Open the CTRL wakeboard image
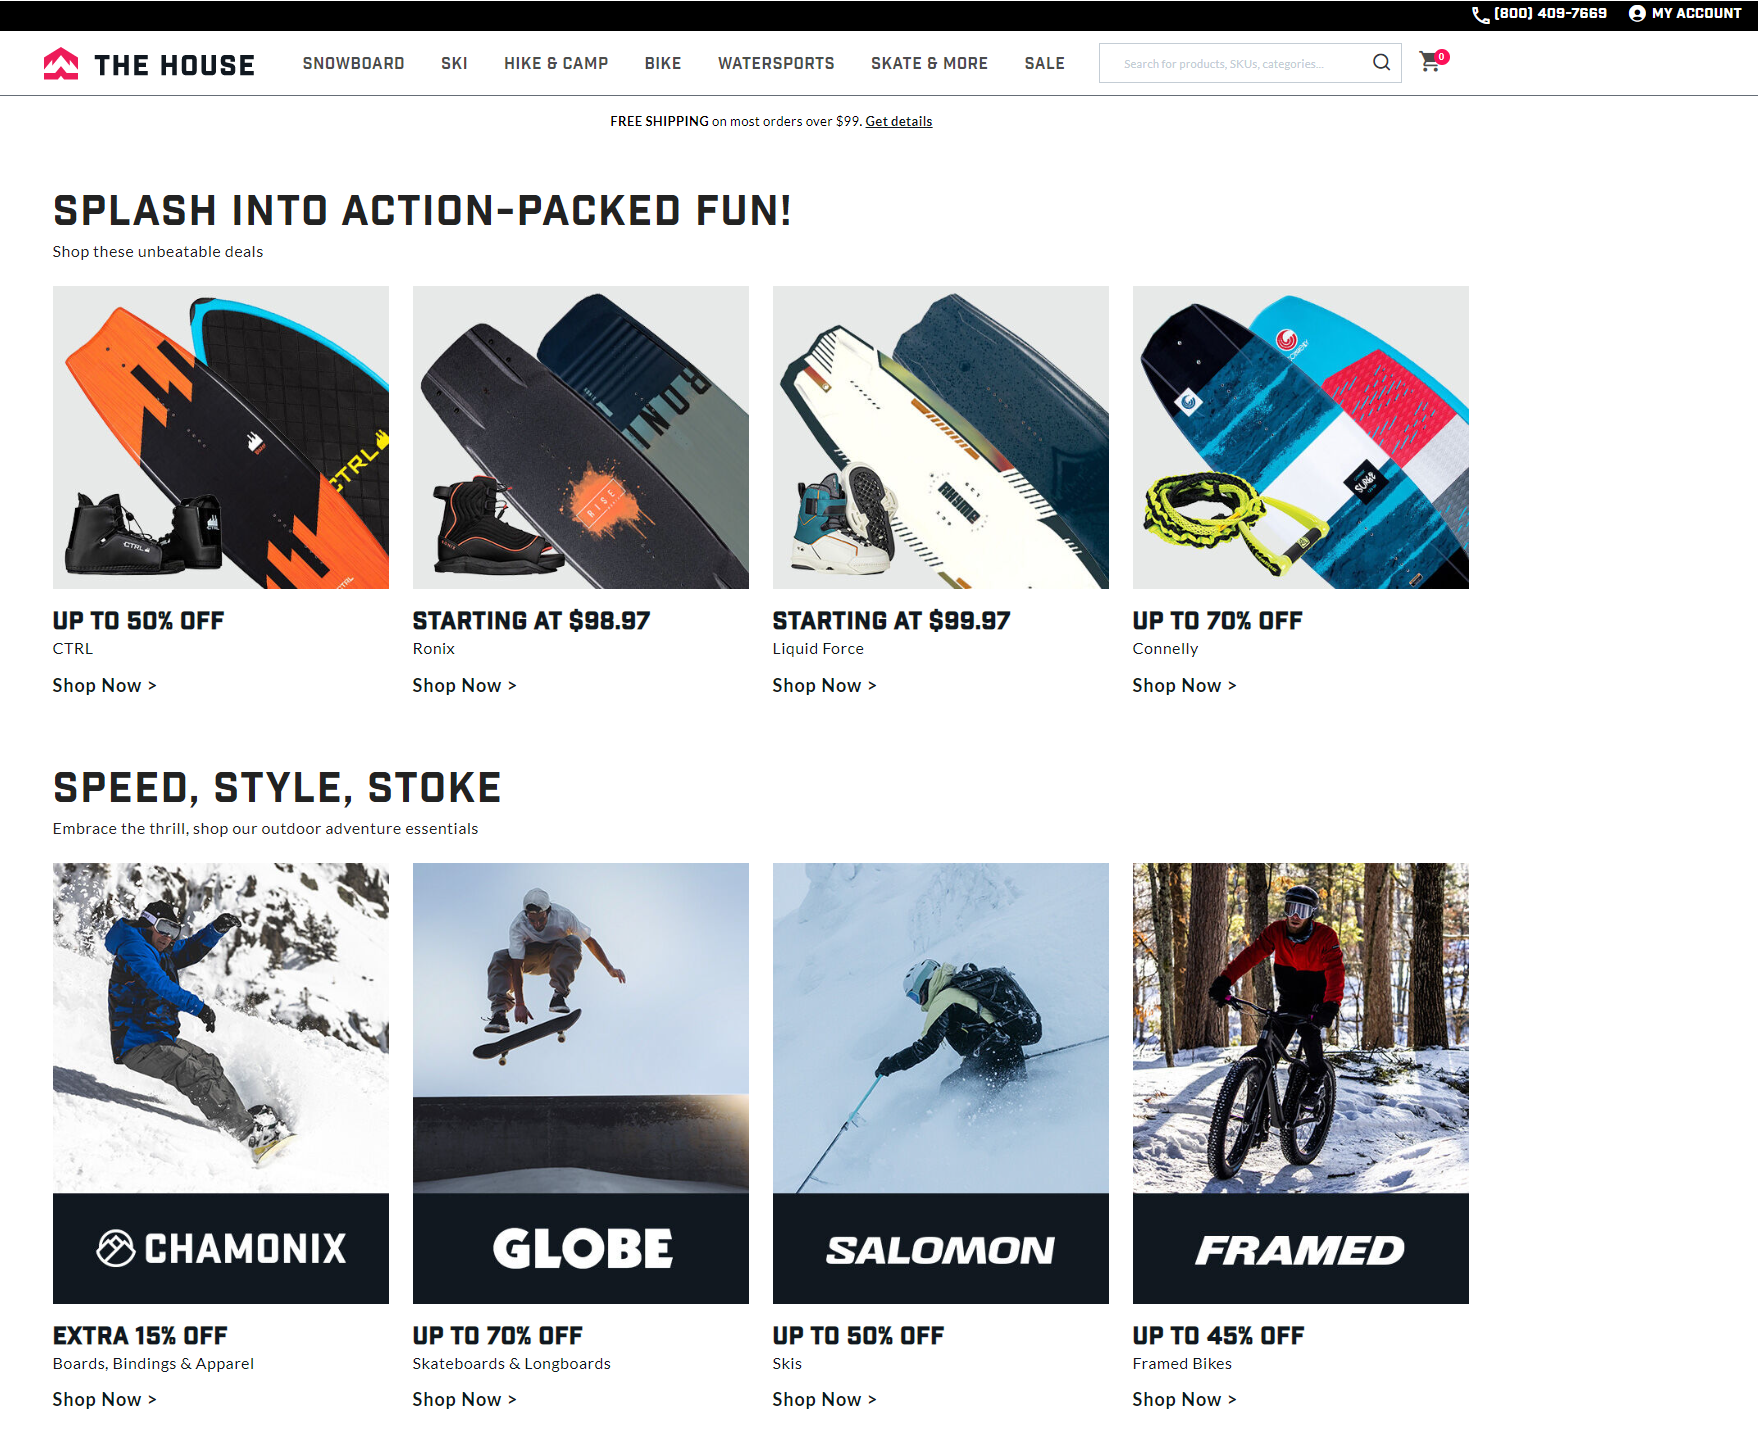Screen dimensions: 1758x1434 coord(221,437)
